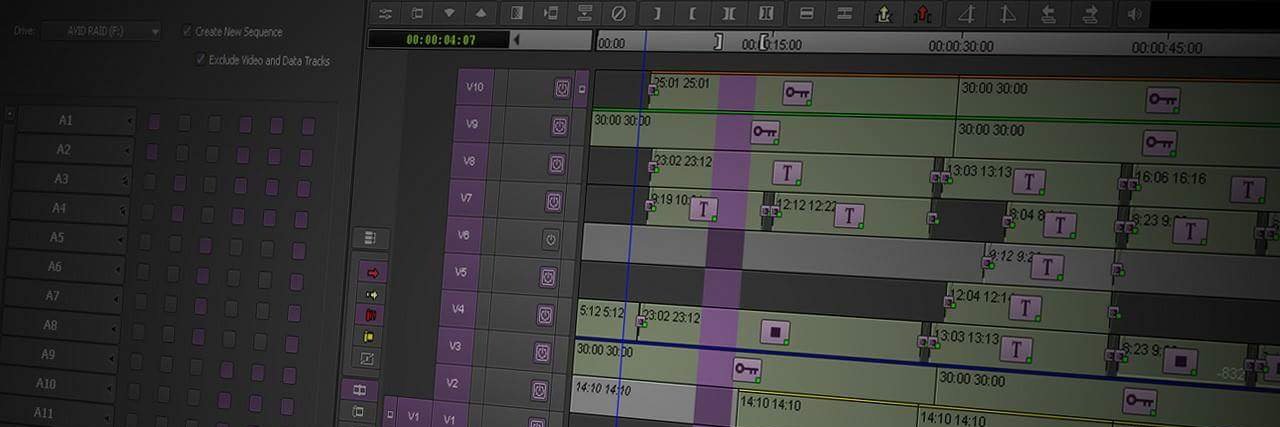This screenshot has height=427, width=1280.
Task: Toggle the V6 track monitor power button
Action: click(550, 239)
